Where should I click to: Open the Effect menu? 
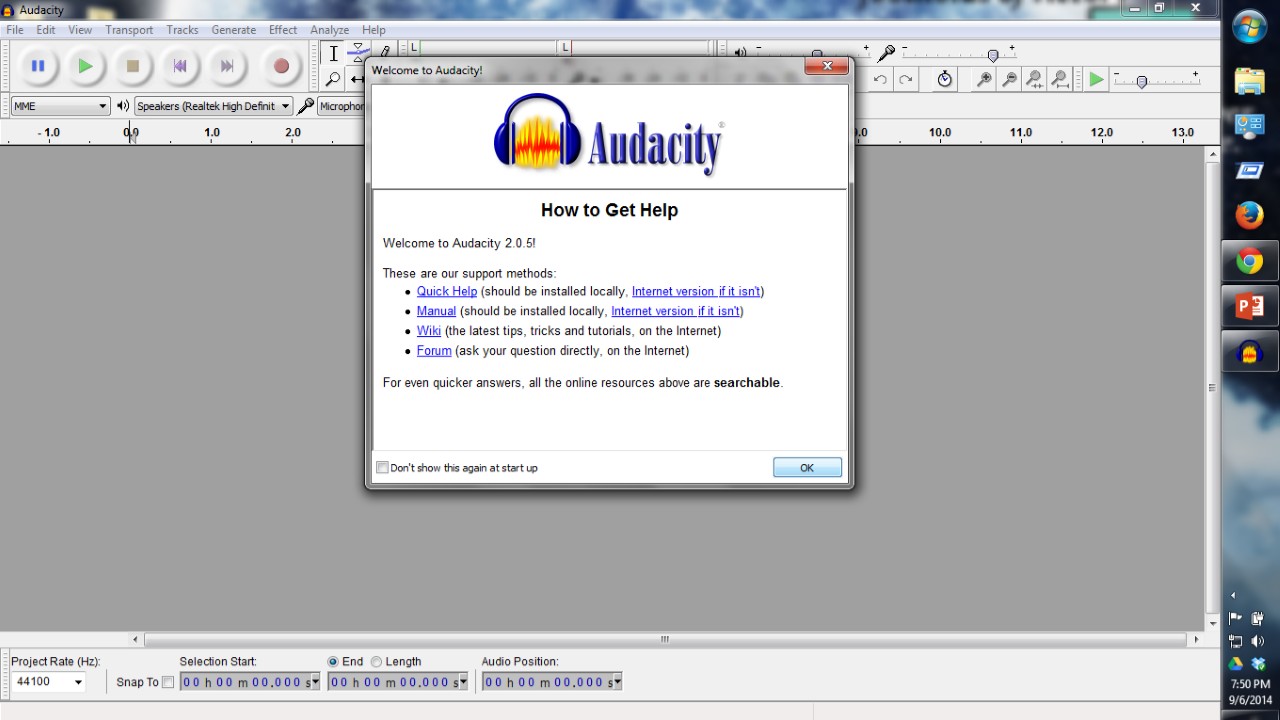click(x=283, y=30)
